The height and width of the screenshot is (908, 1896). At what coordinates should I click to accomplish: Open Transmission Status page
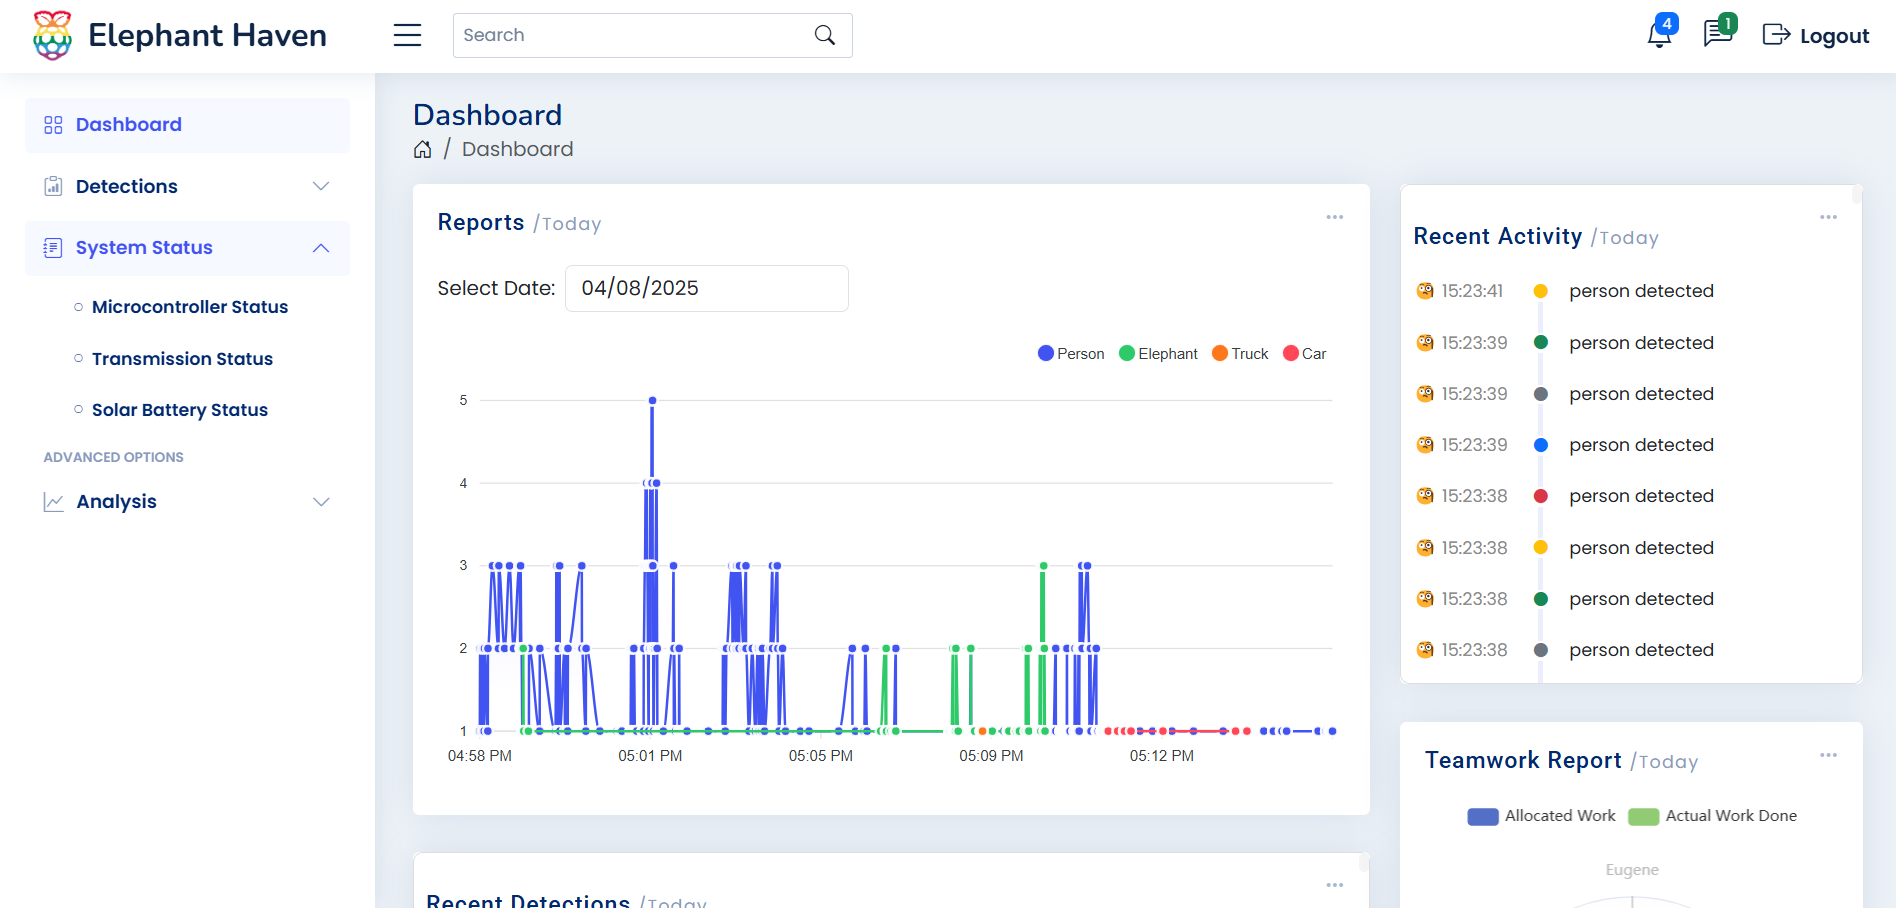click(x=182, y=359)
